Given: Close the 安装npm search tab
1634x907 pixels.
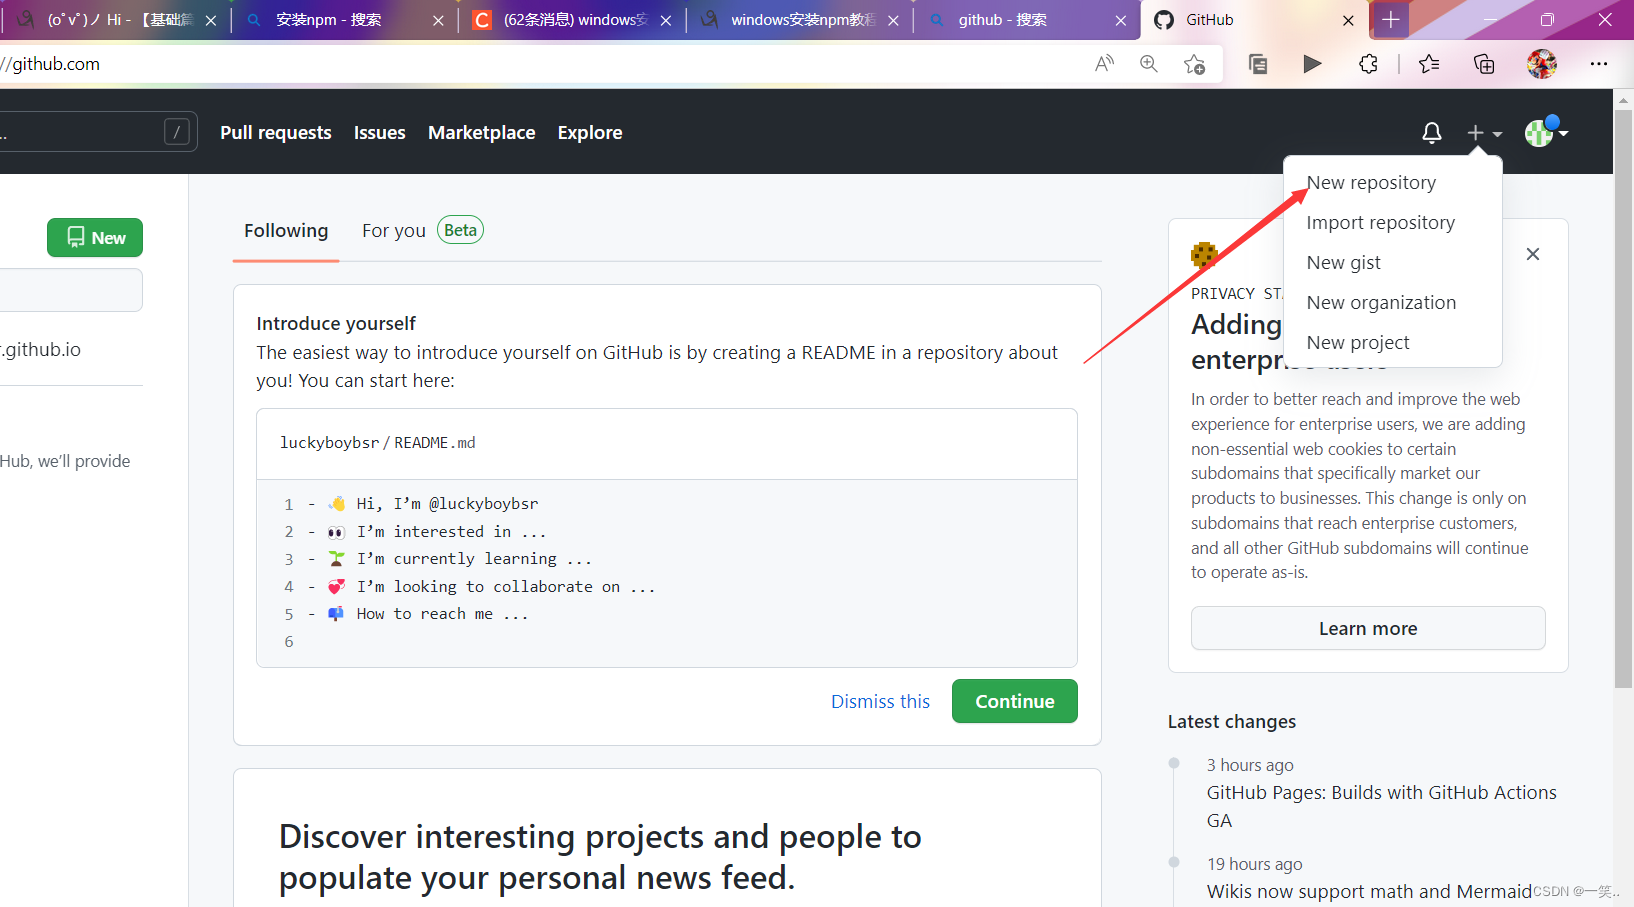Looking at the screenshot, I should click(438, 20).
